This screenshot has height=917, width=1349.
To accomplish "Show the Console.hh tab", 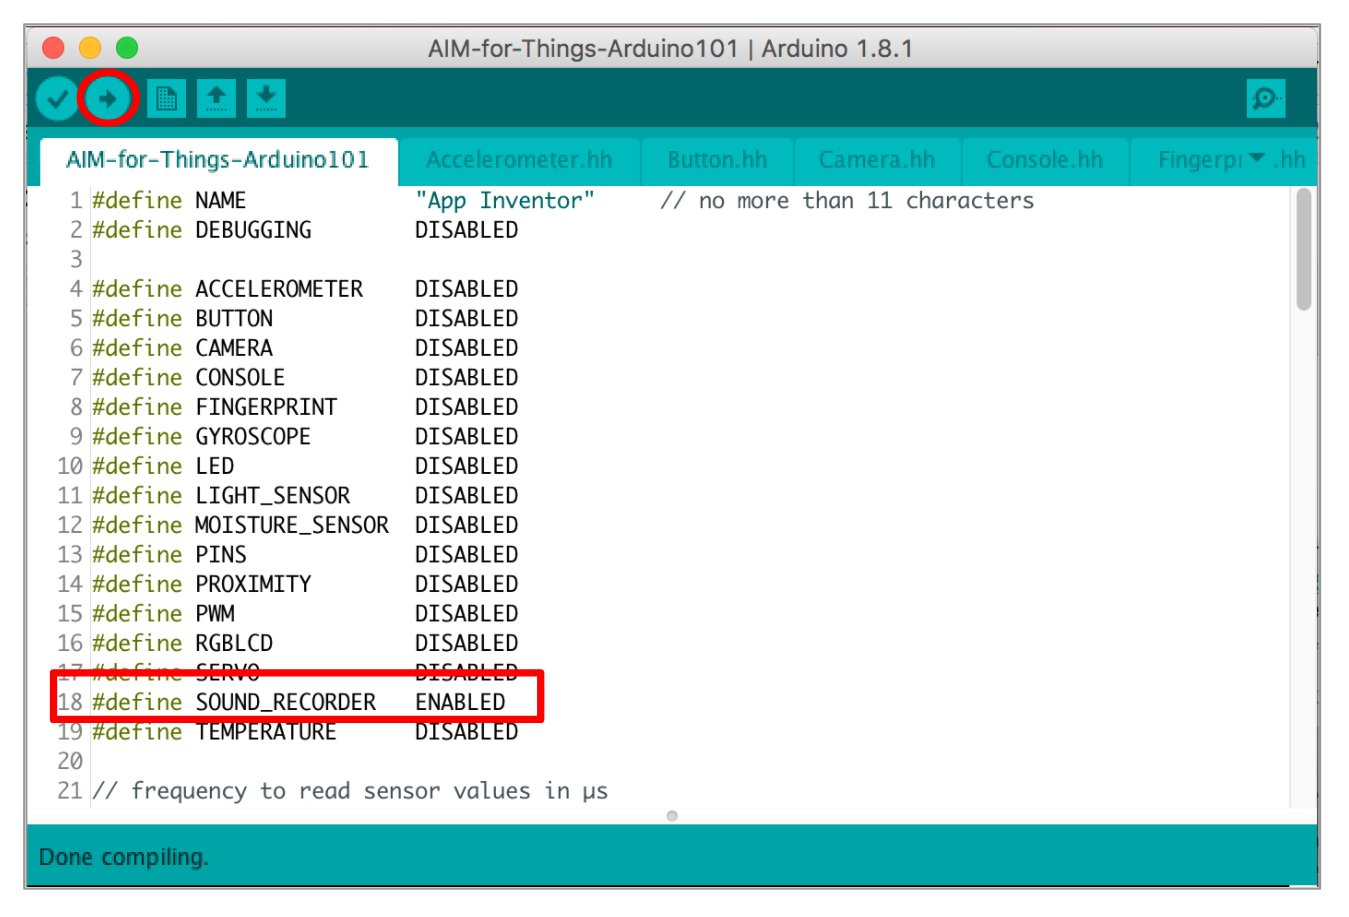I will click(x=1045, y=160).
